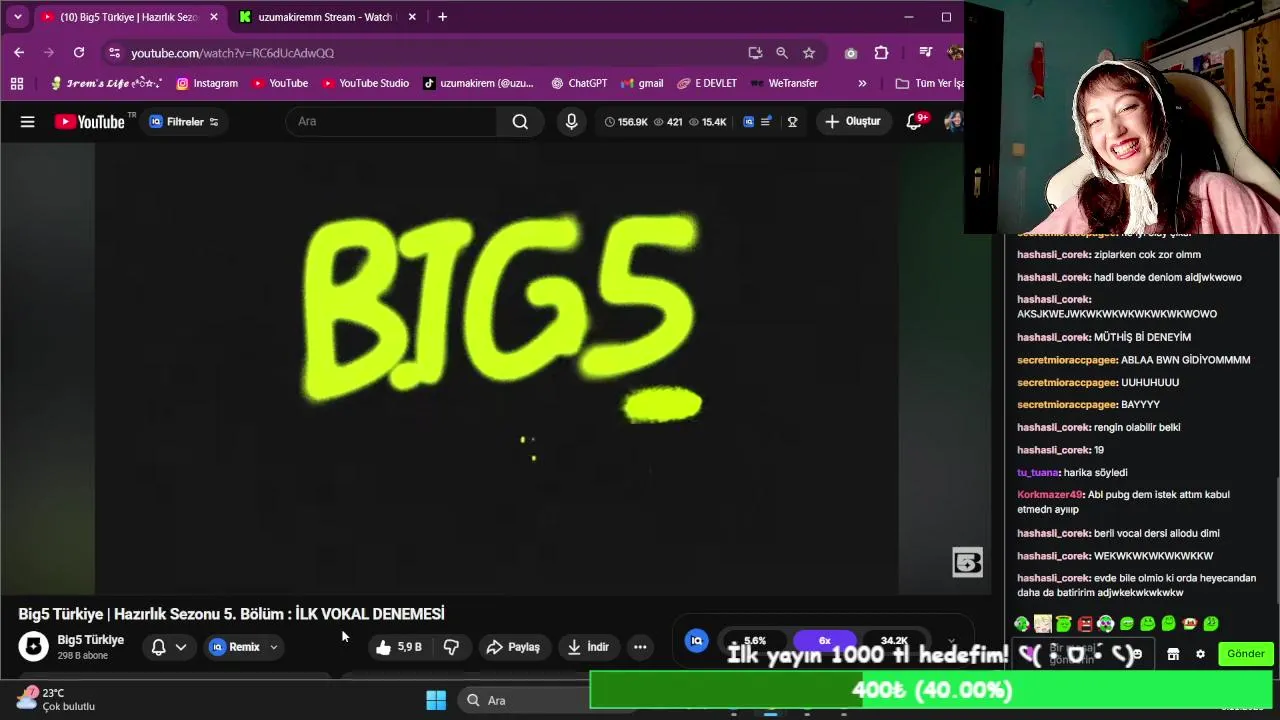
Task: Open the Filtreler filter button
Action: [184, 122]
